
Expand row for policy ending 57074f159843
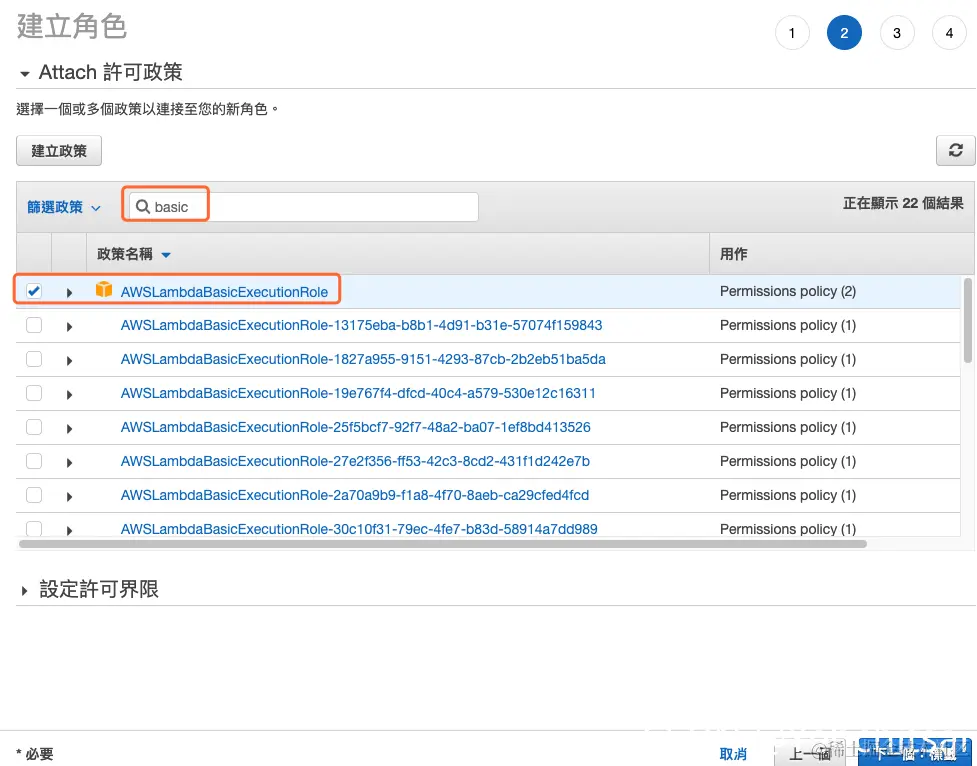[69, 327]
